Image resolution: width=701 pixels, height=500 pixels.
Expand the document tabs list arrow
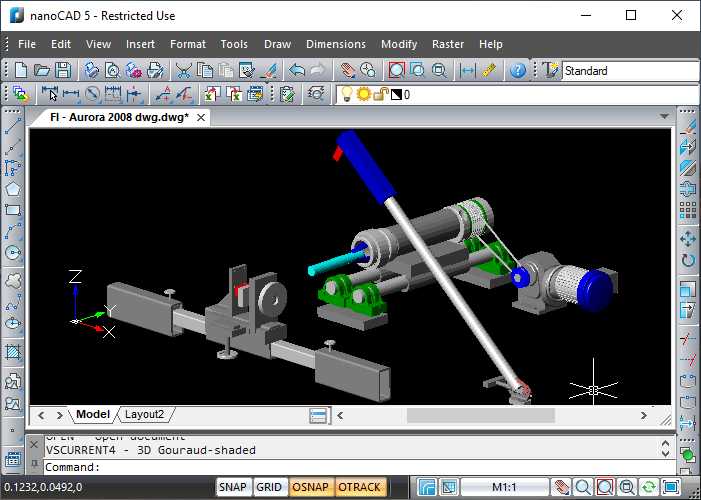pos(664,117)
